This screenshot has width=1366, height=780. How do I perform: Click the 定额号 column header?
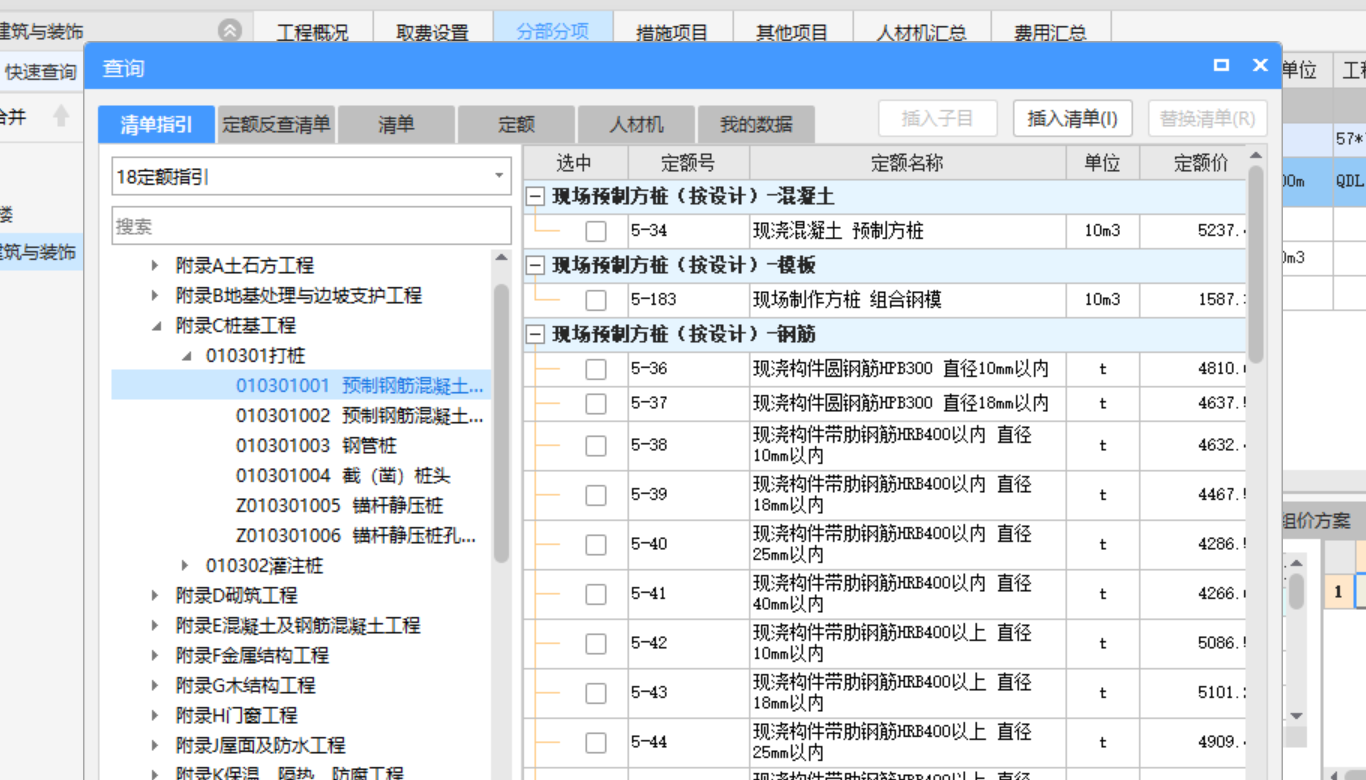tap(688, 163)
